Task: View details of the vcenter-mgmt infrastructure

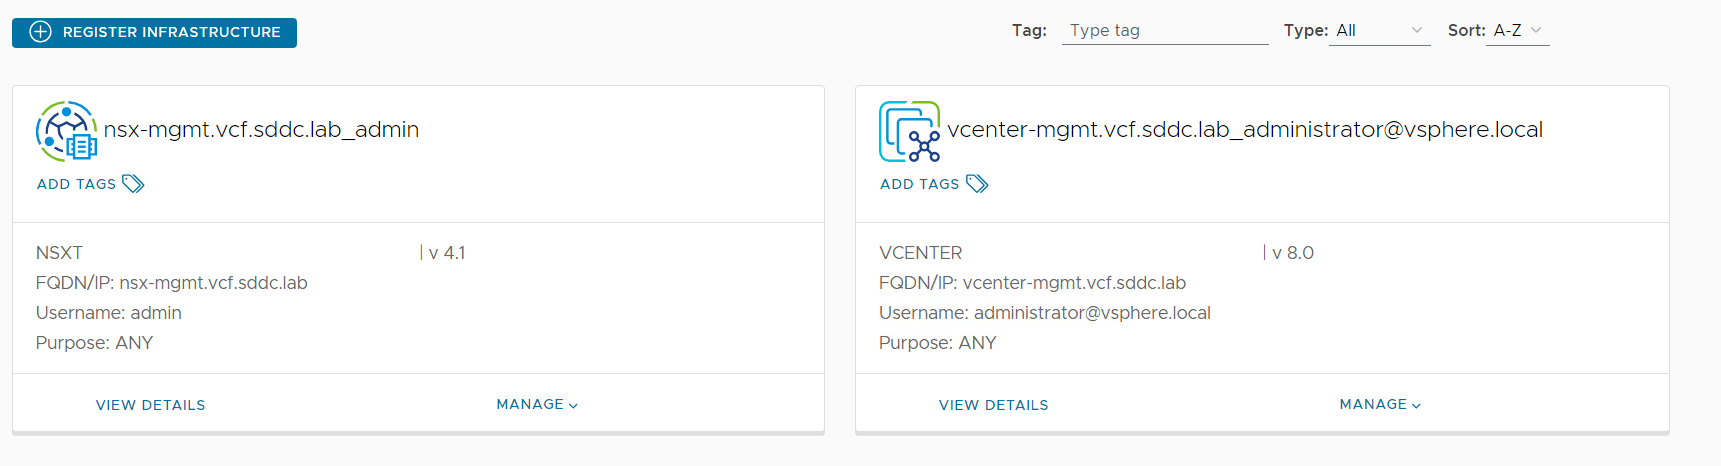Action: pos(994,405)
